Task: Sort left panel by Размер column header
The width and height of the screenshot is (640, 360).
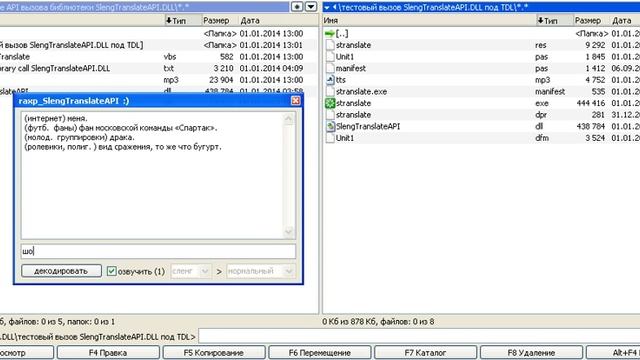Action: tap(220, 20)
